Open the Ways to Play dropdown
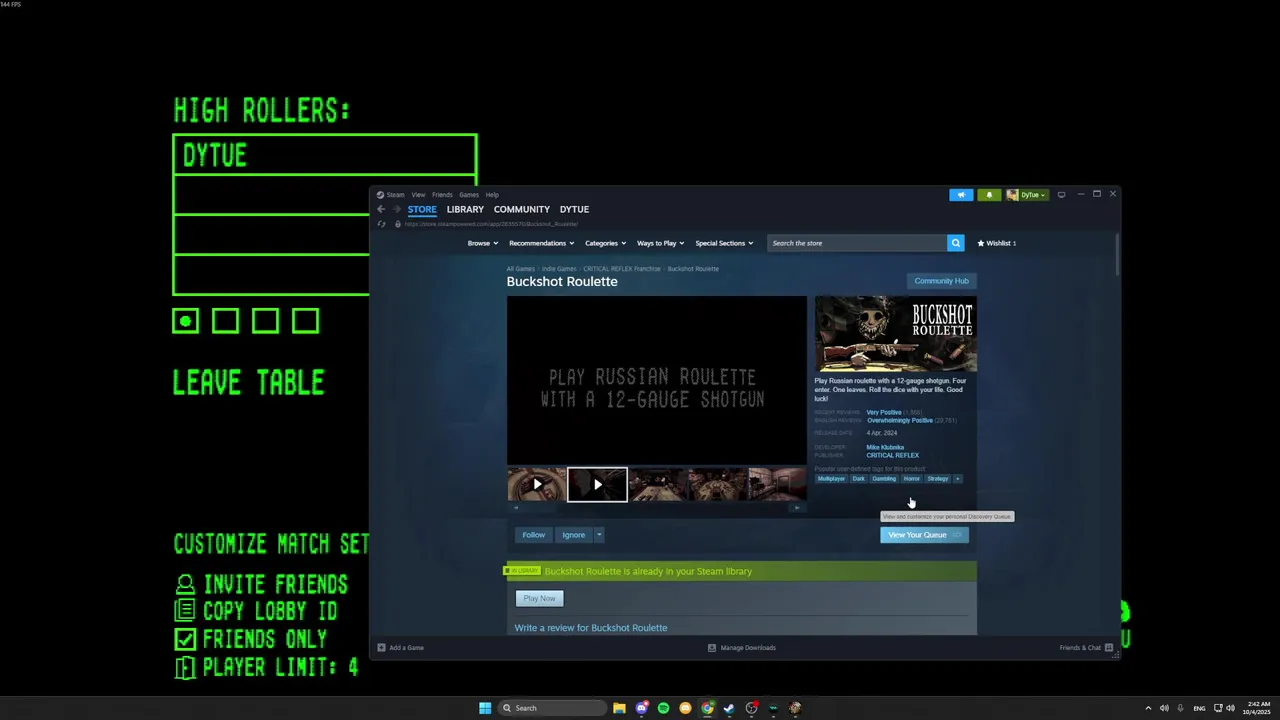This screenshot has height=720, width=1280. [660, 243]
